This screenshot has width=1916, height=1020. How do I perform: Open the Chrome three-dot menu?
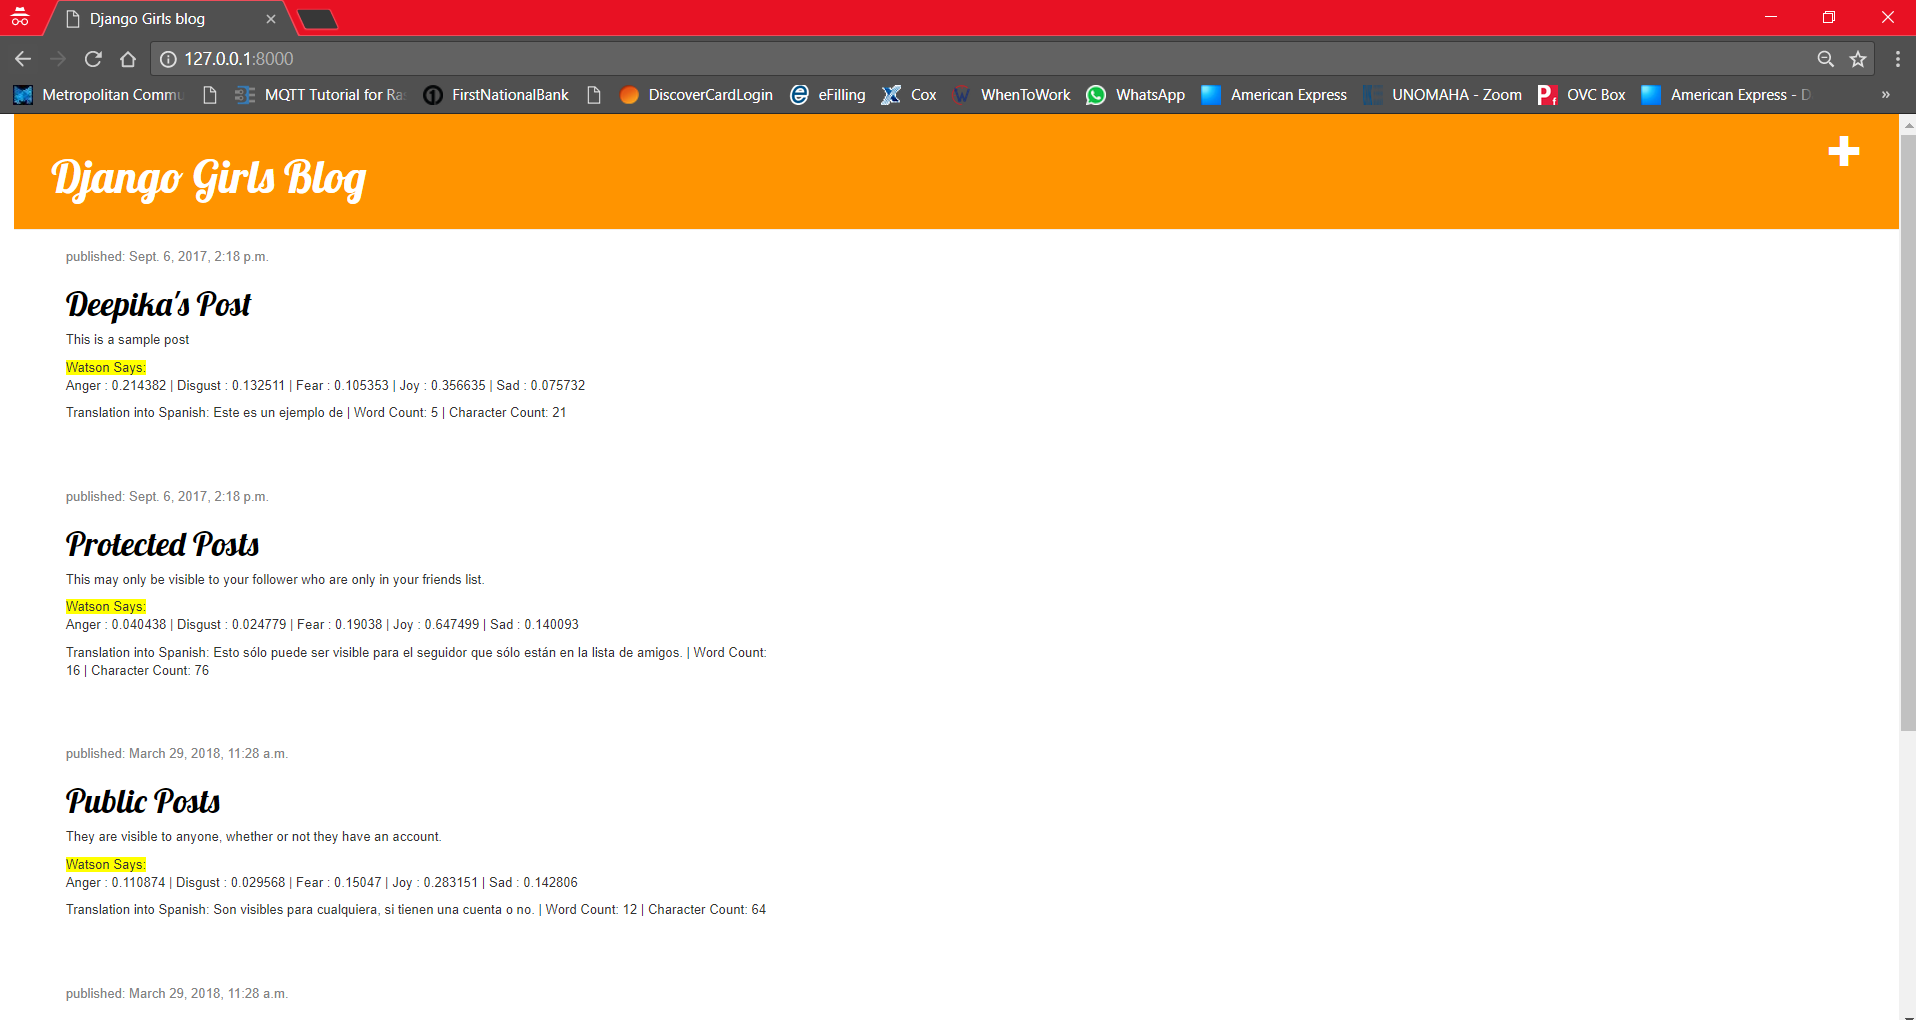[x=1897, y=59]
